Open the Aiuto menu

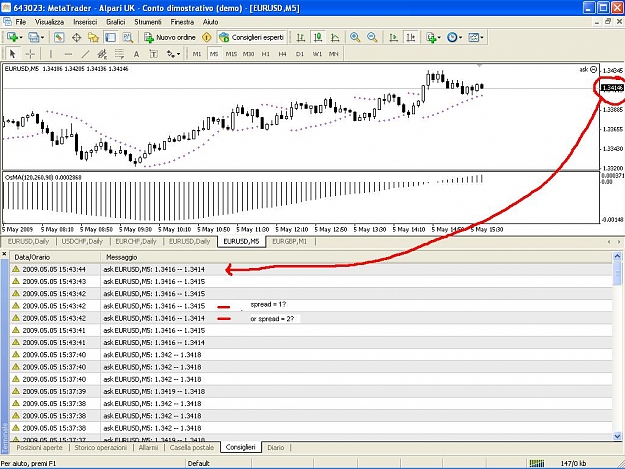[210, 22]
